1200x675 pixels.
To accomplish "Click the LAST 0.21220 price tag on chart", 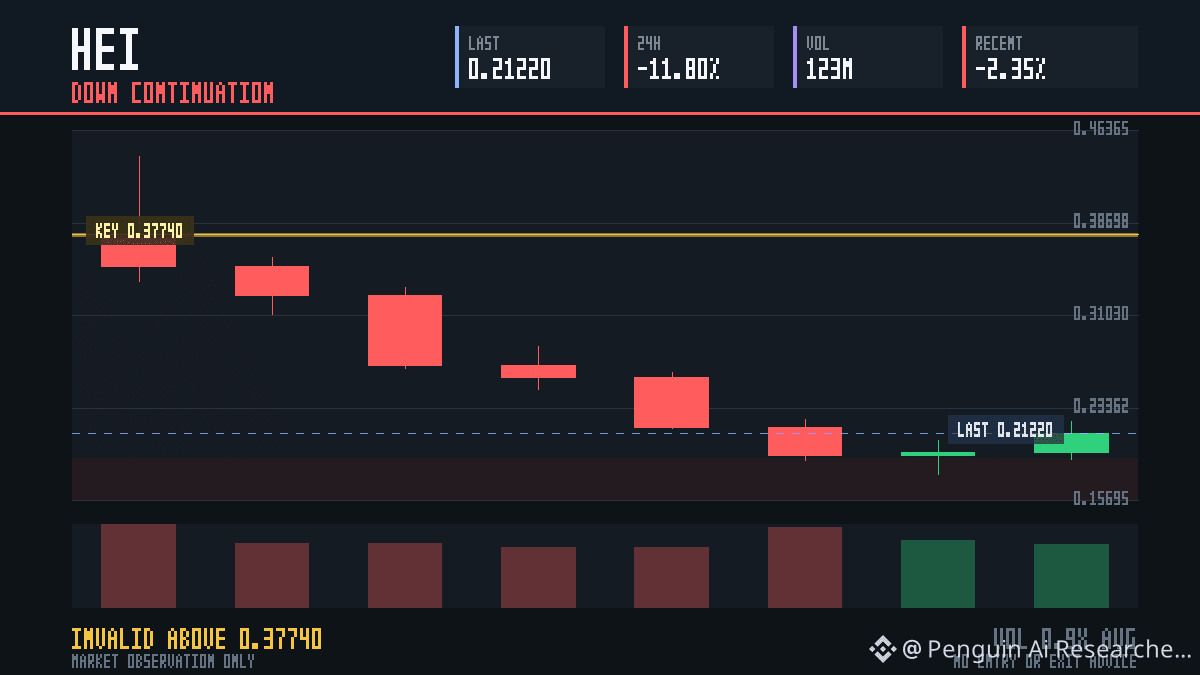I will tap(1005, 430).
